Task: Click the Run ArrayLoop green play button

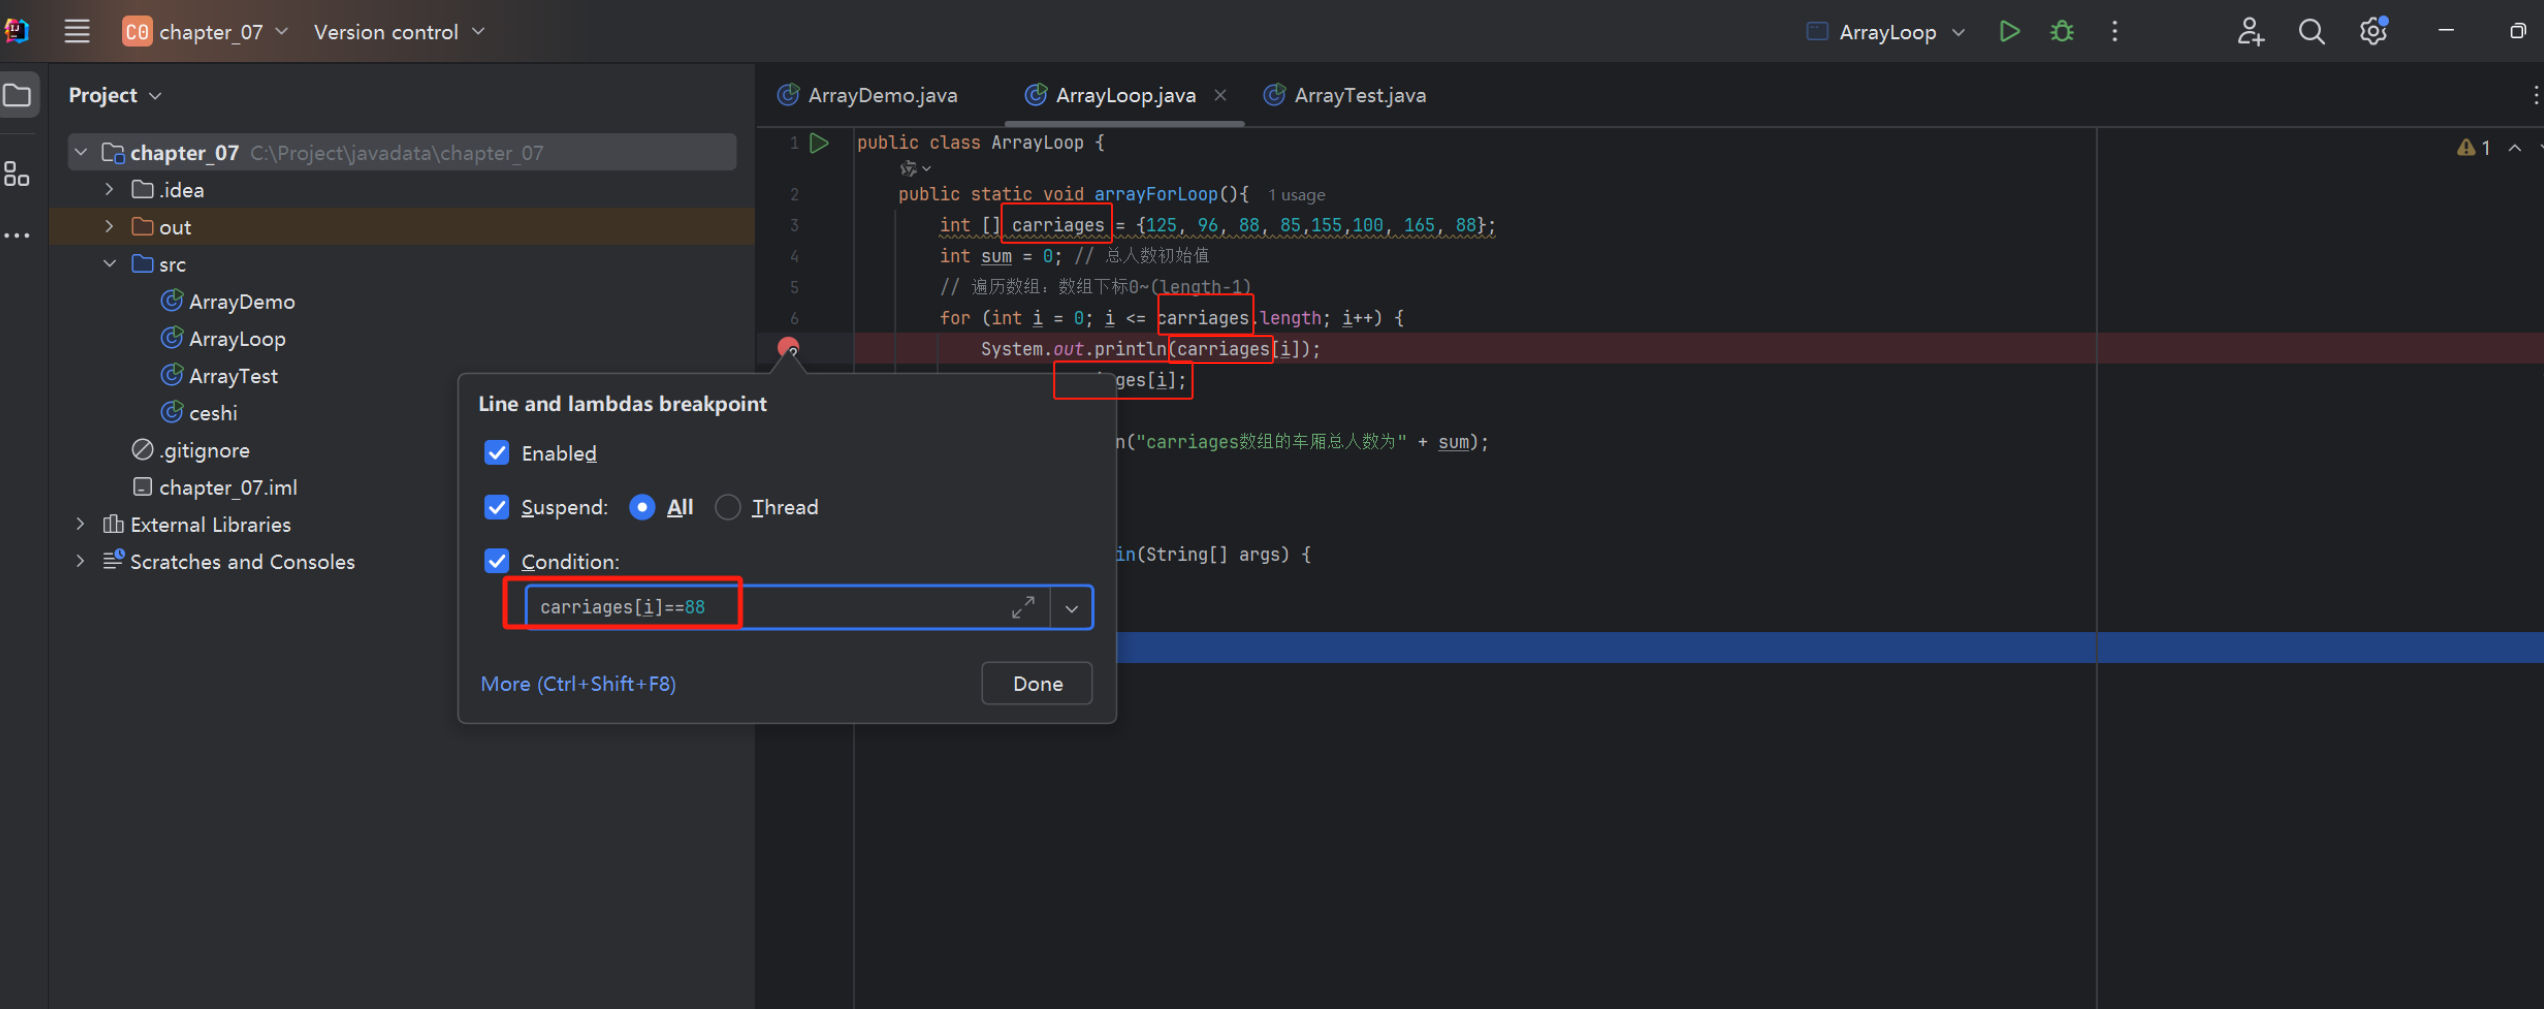Action: pyautogui.click(x=2009, y=32)
